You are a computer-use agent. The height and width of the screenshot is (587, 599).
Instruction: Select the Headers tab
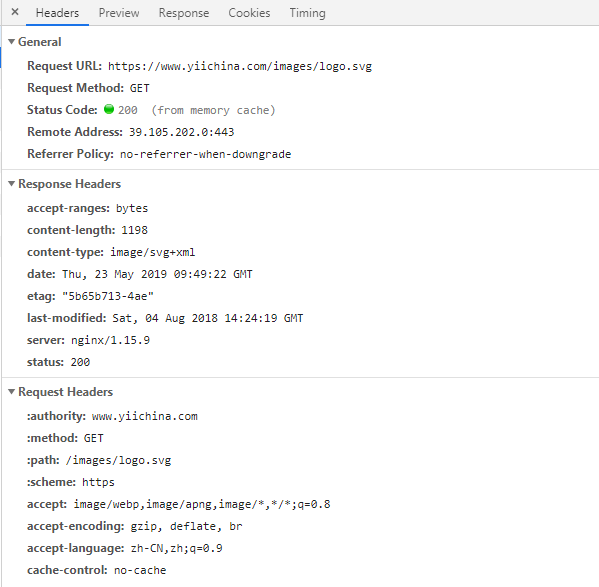(x=57, y=13)
